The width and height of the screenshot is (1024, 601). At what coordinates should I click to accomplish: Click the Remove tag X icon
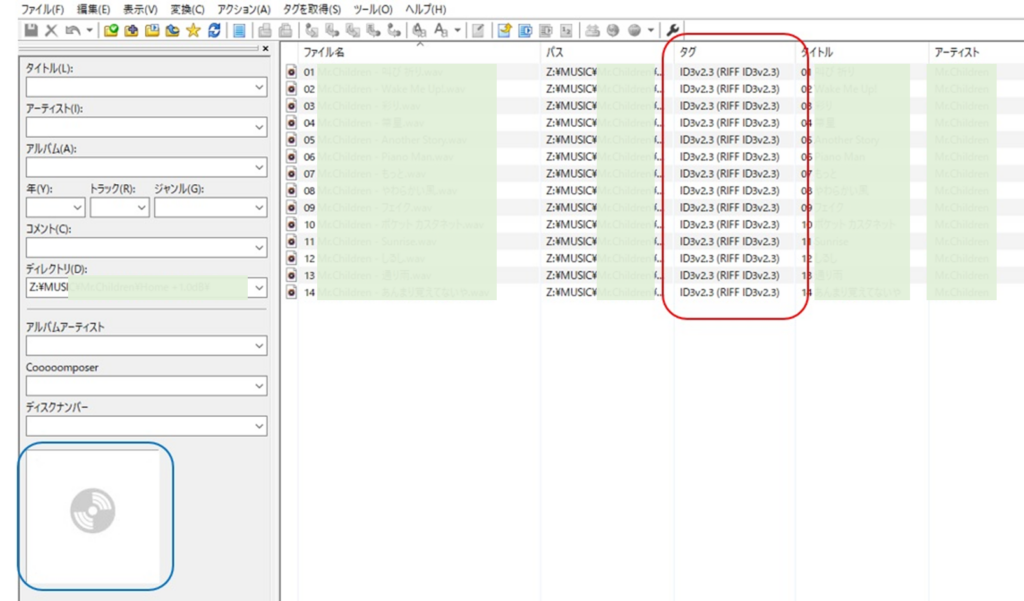51,30
